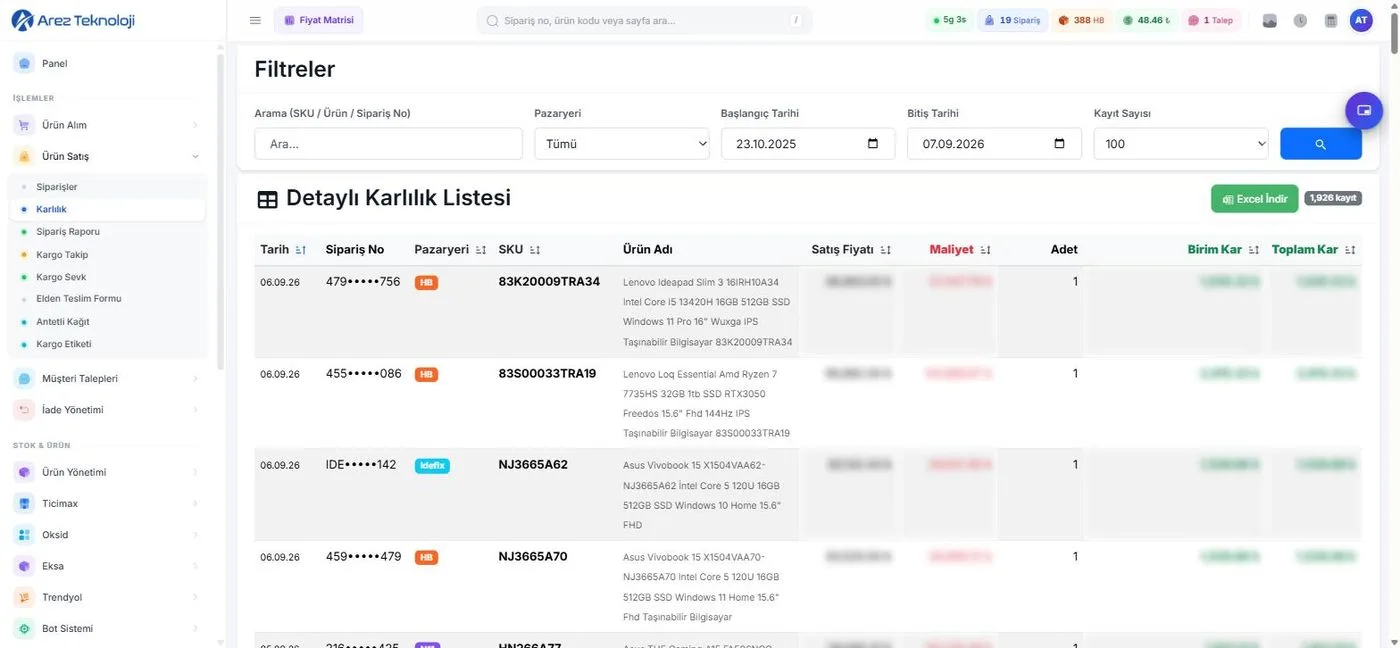
Task: Click the Fiyat Matrisi button
Action: pos(319,20)
